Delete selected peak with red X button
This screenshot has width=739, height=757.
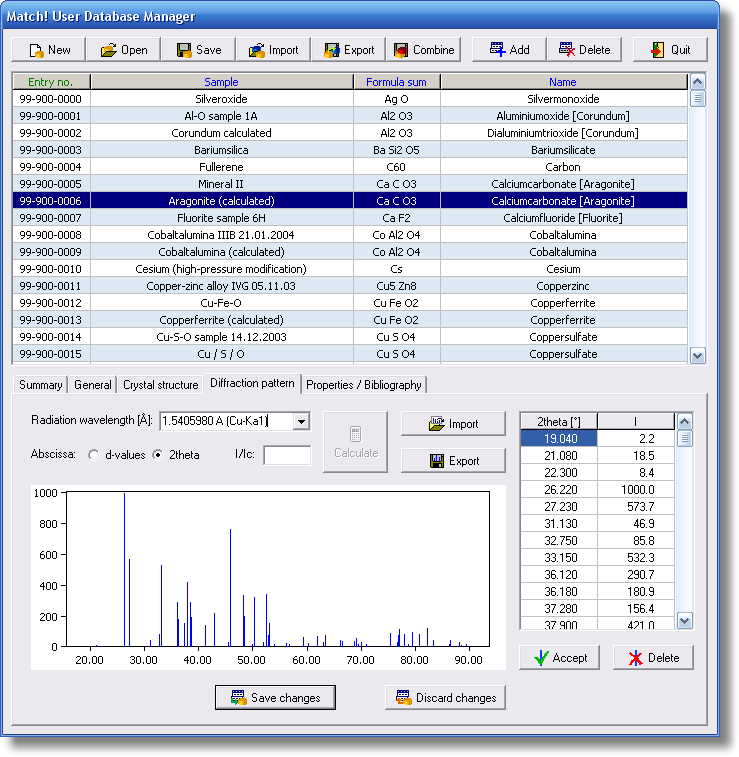click(x=653, y=658)
